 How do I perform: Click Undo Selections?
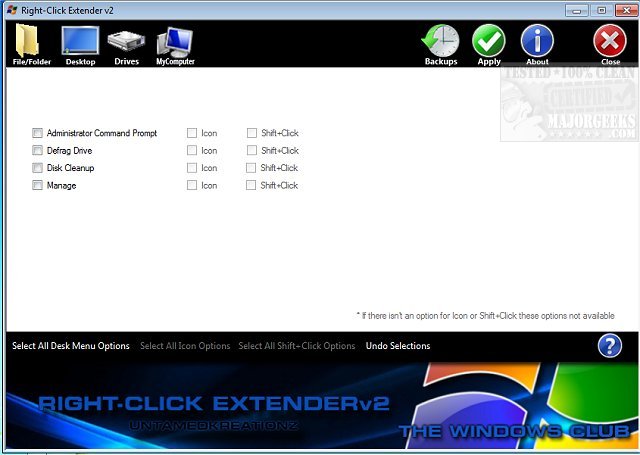[398, 346]
